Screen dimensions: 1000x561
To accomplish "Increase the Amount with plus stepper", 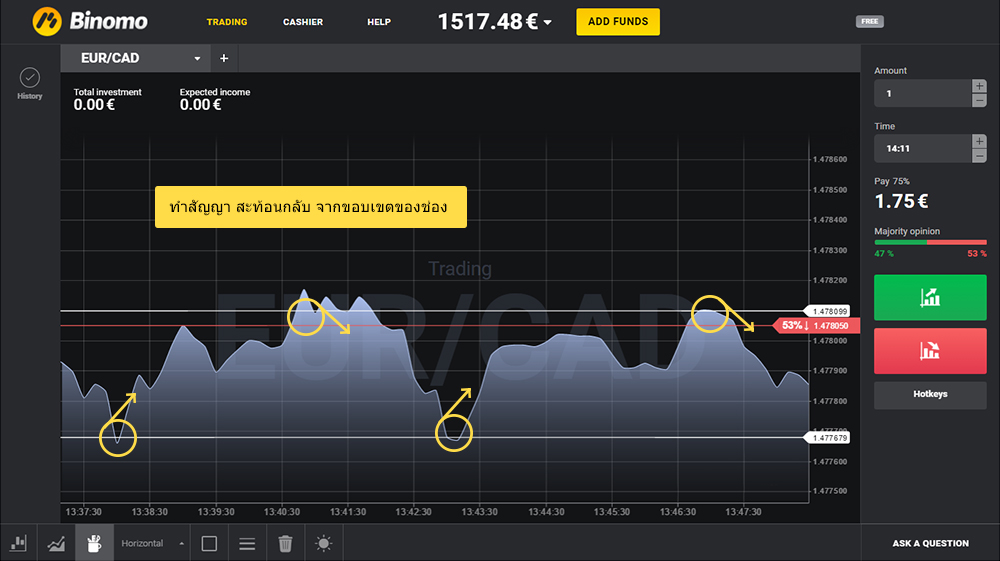I will [979, 86].
